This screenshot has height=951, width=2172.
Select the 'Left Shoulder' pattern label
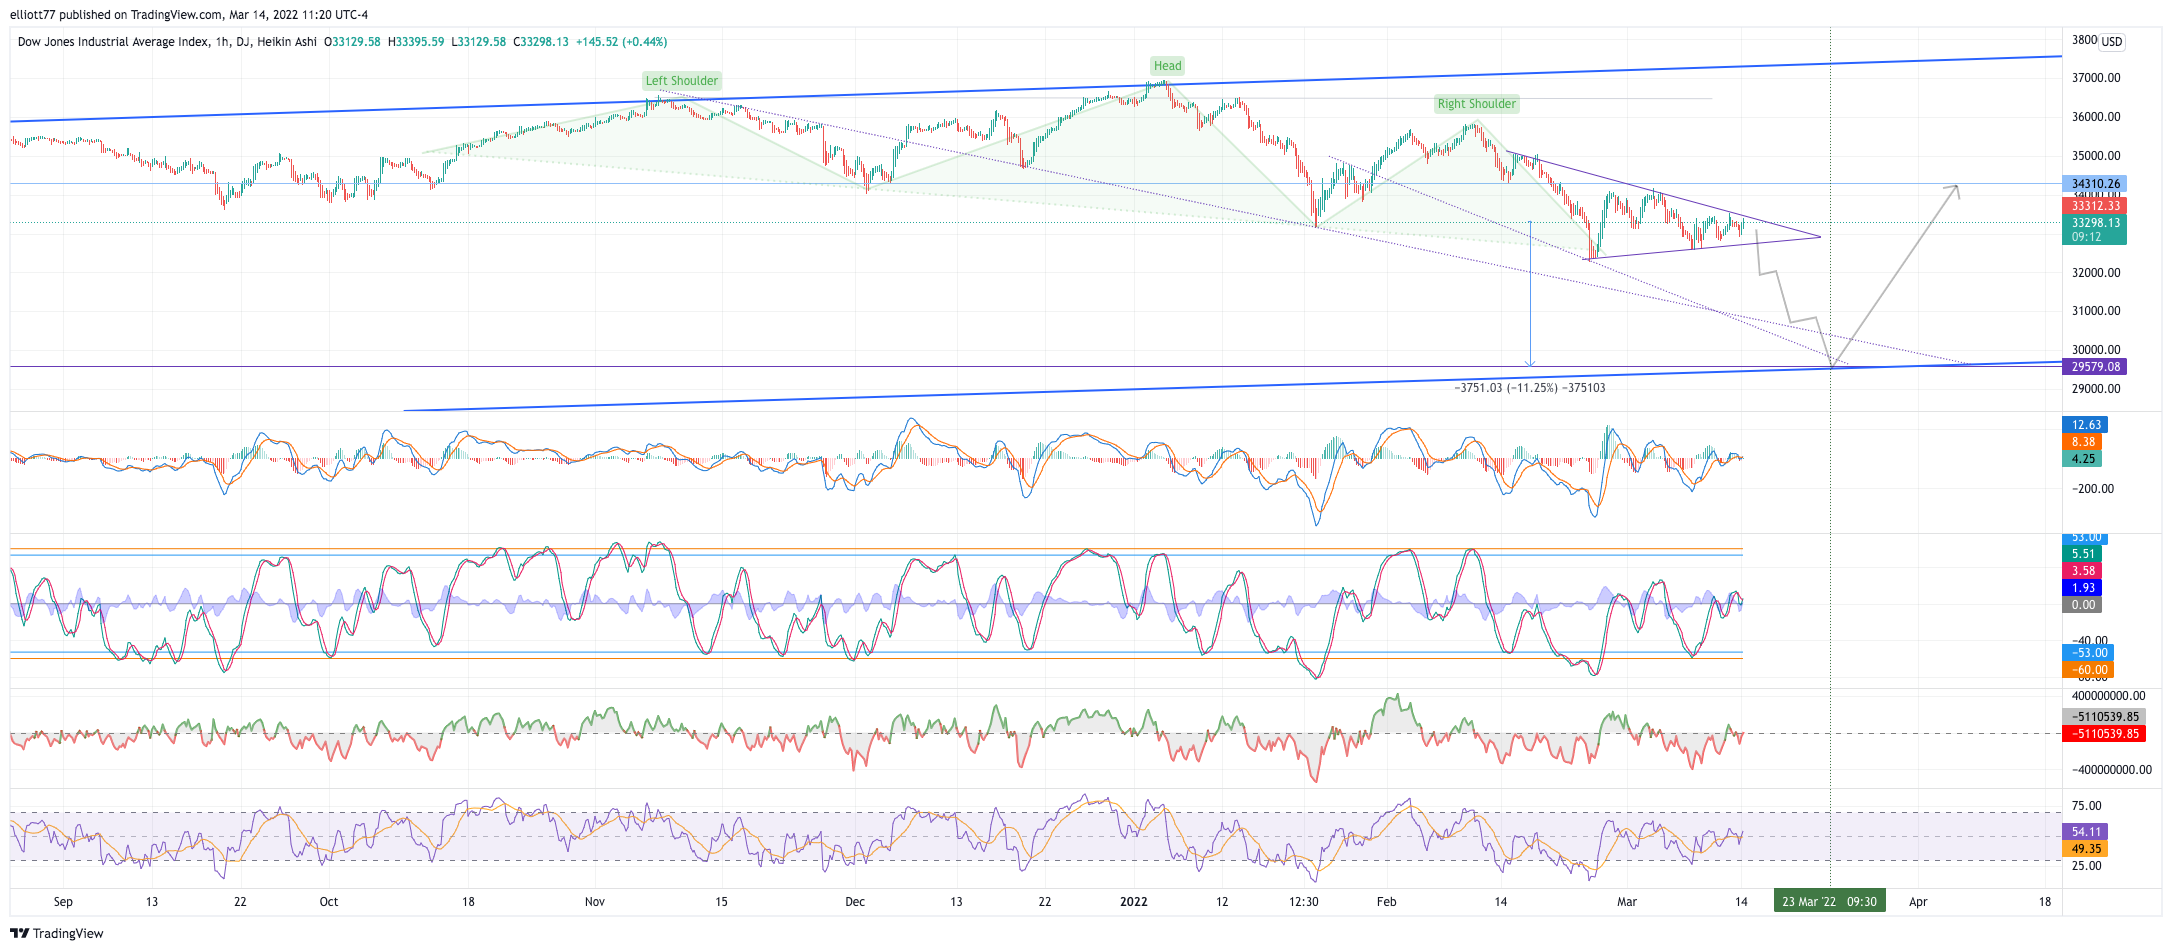pos(681,81)
